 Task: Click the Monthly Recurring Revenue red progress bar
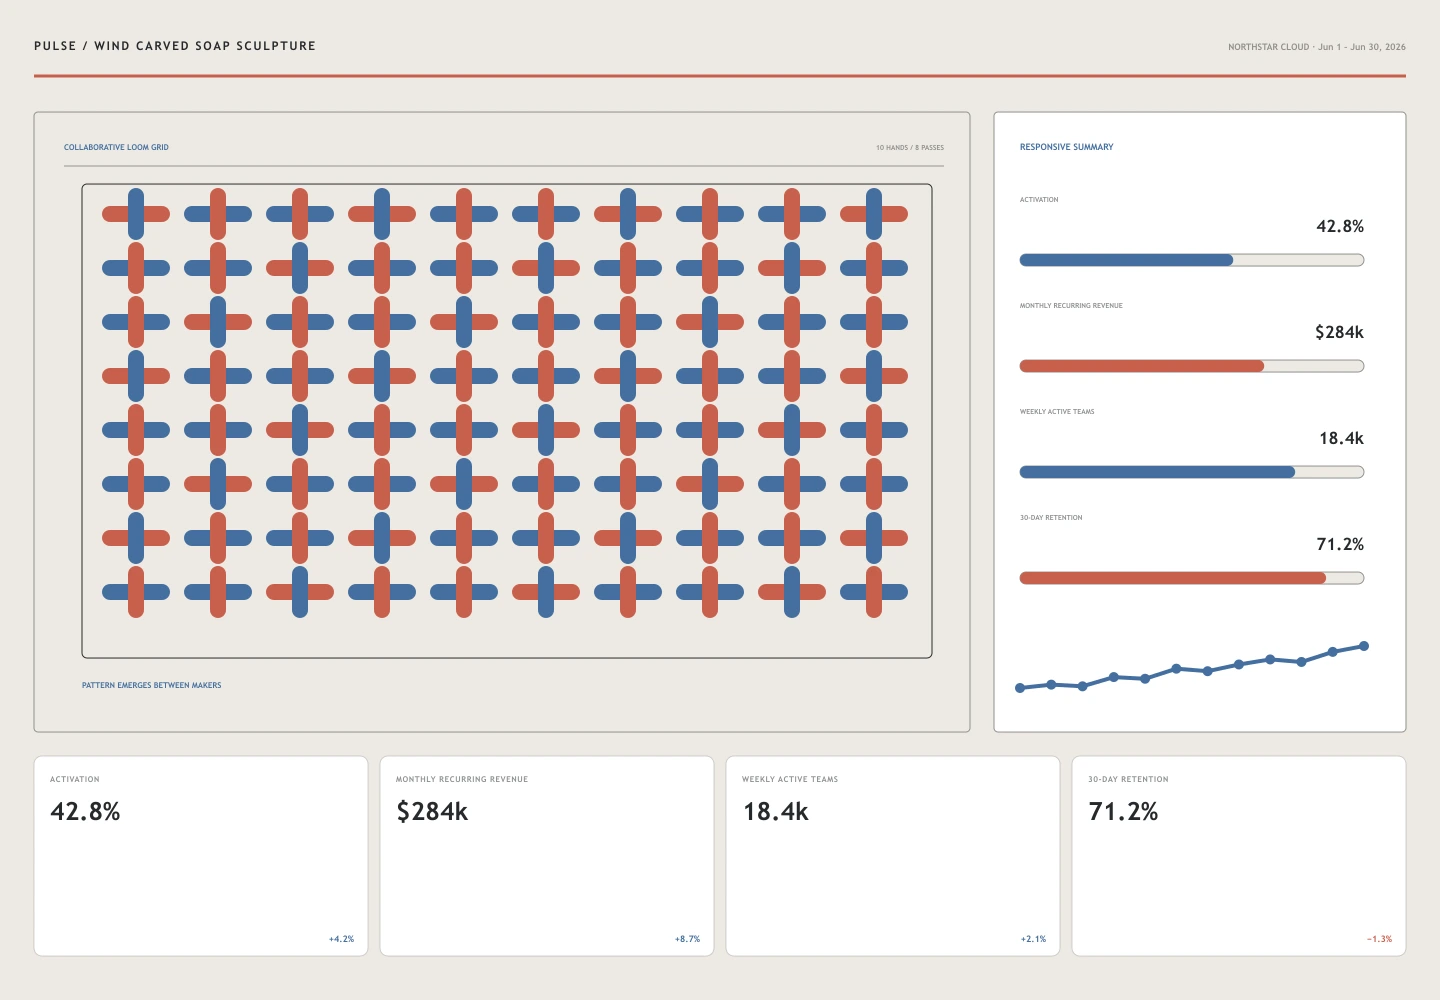click(x=1192, y=366)
